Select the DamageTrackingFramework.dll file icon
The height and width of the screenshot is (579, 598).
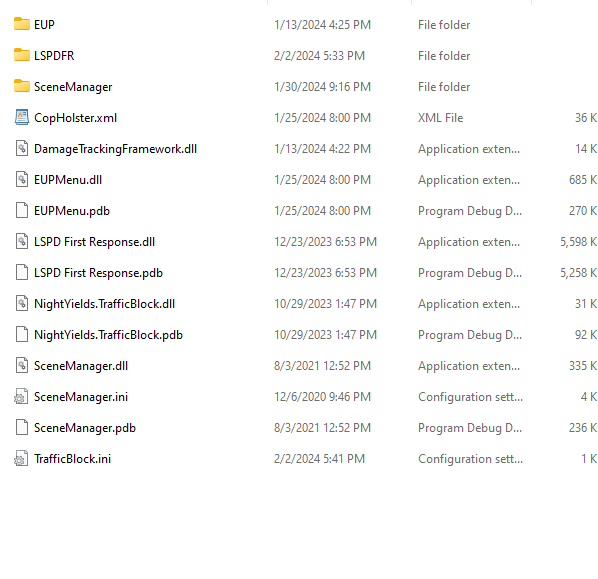[x=22, y=148]
